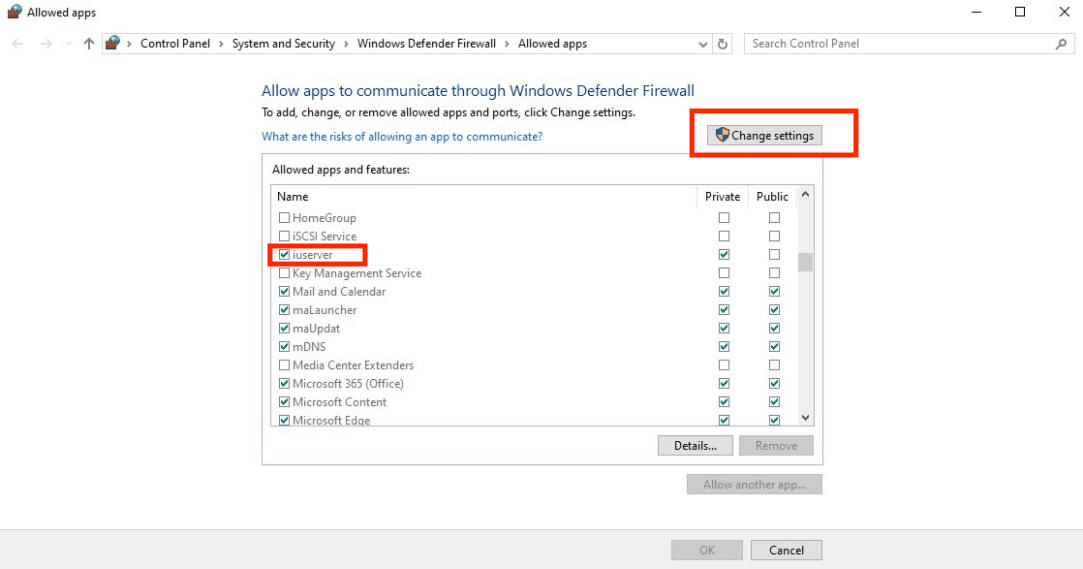
Task: Toggle Public checkbox for iSCSI Service
Action: point(774,236)
